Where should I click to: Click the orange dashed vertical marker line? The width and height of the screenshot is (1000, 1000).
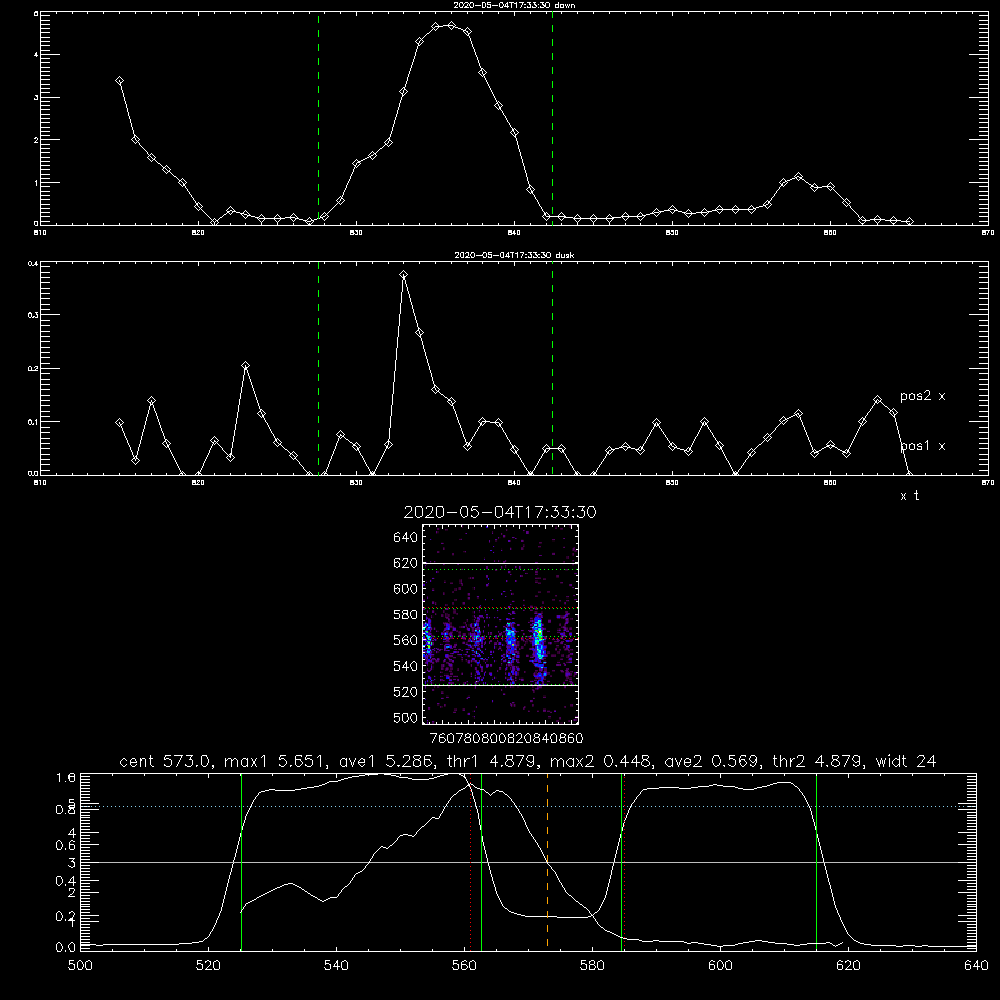point(547,862)
